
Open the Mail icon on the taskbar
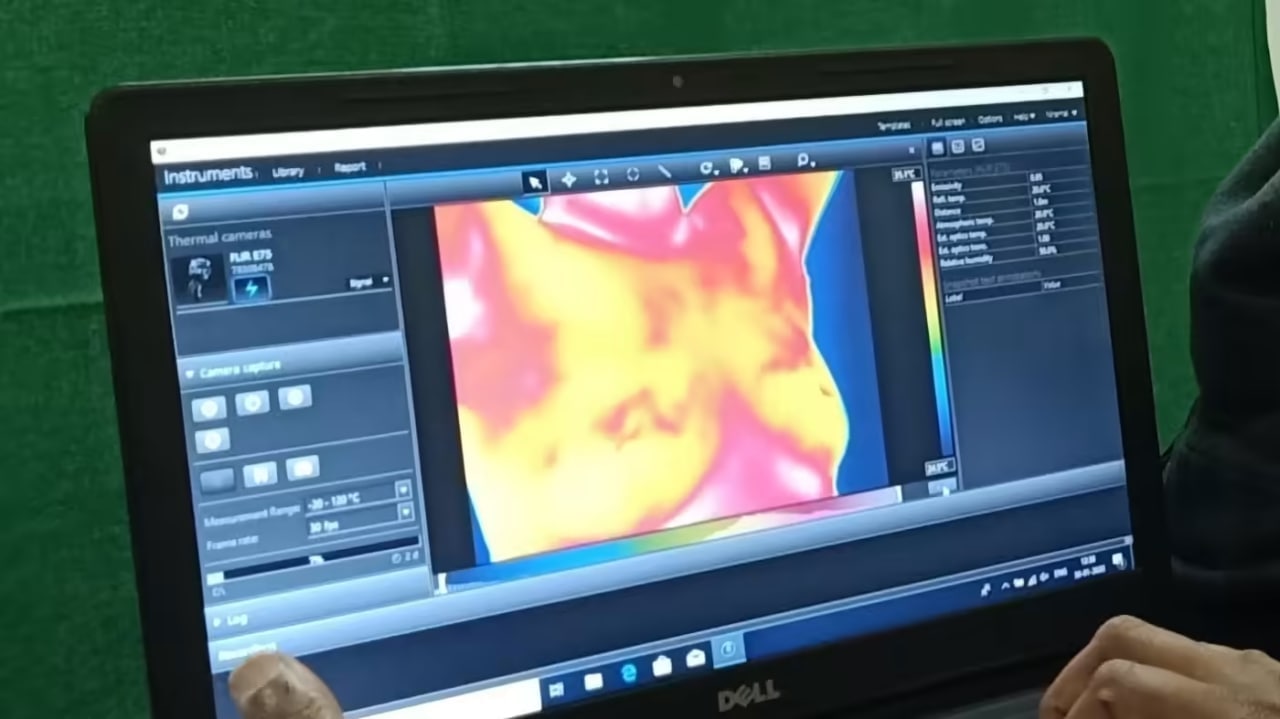(695, 658)
